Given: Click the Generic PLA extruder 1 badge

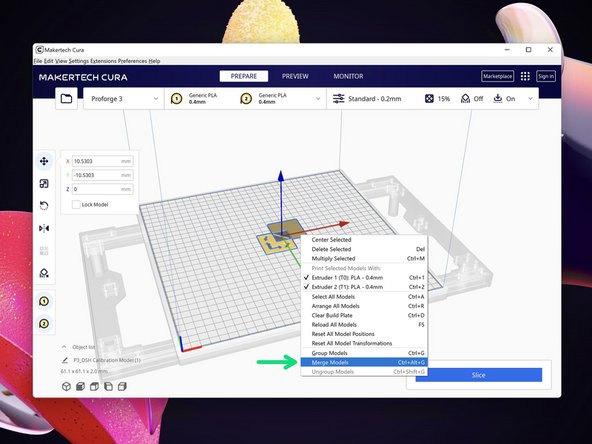Looking at the screenshot, I should click(176, 99).
